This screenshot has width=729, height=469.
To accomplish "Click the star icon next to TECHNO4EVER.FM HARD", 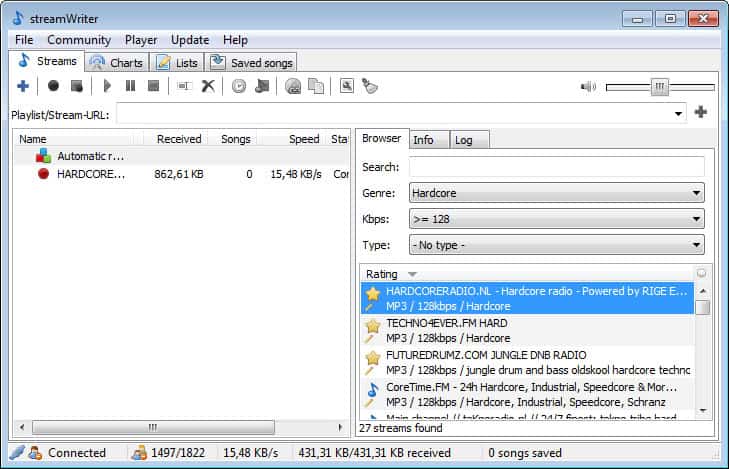I will [372, 325].
